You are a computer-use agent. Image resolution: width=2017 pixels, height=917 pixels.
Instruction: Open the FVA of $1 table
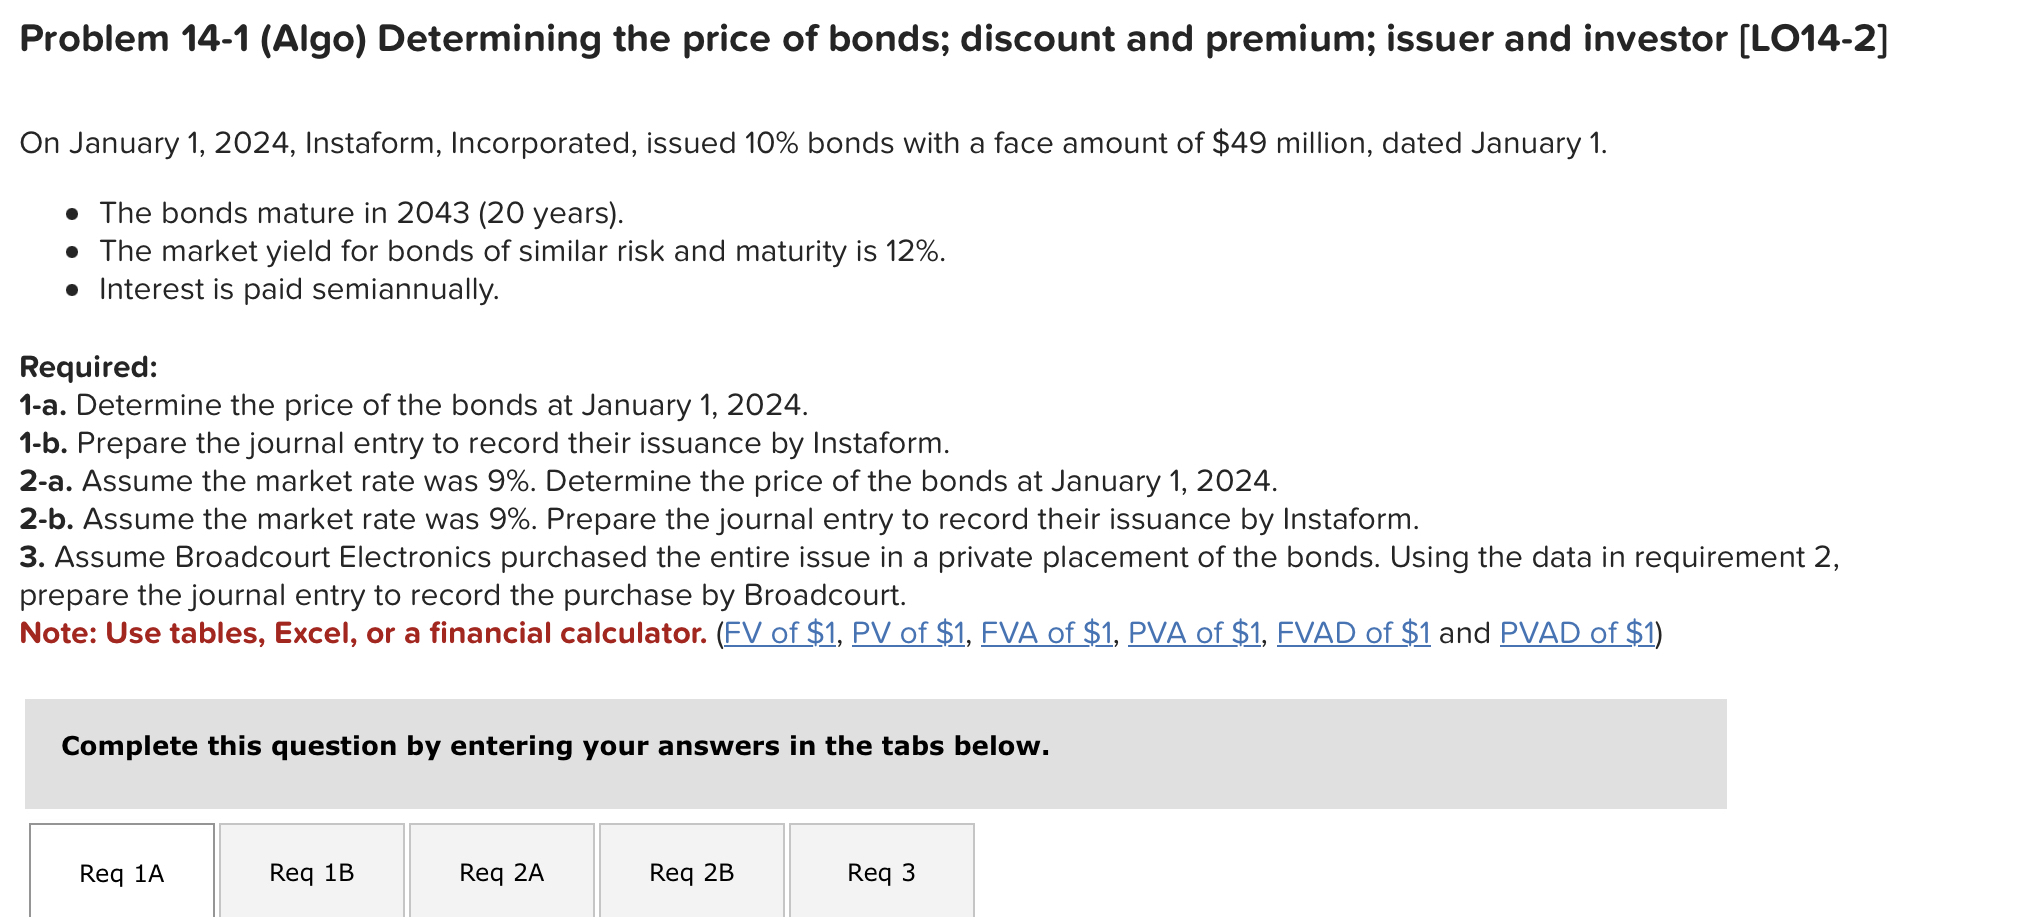coord(1046,633)
